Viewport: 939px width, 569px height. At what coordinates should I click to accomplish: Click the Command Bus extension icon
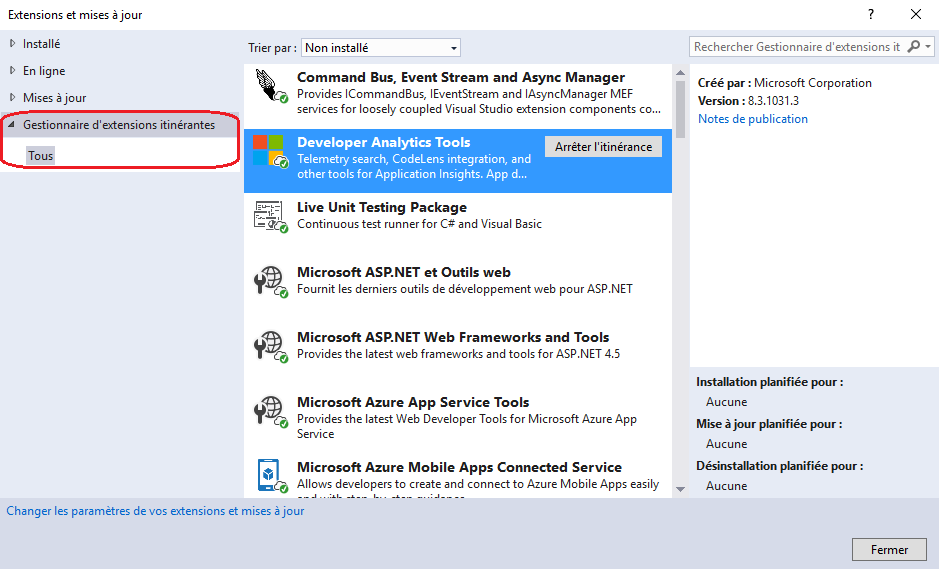click(x=270, y=92)
